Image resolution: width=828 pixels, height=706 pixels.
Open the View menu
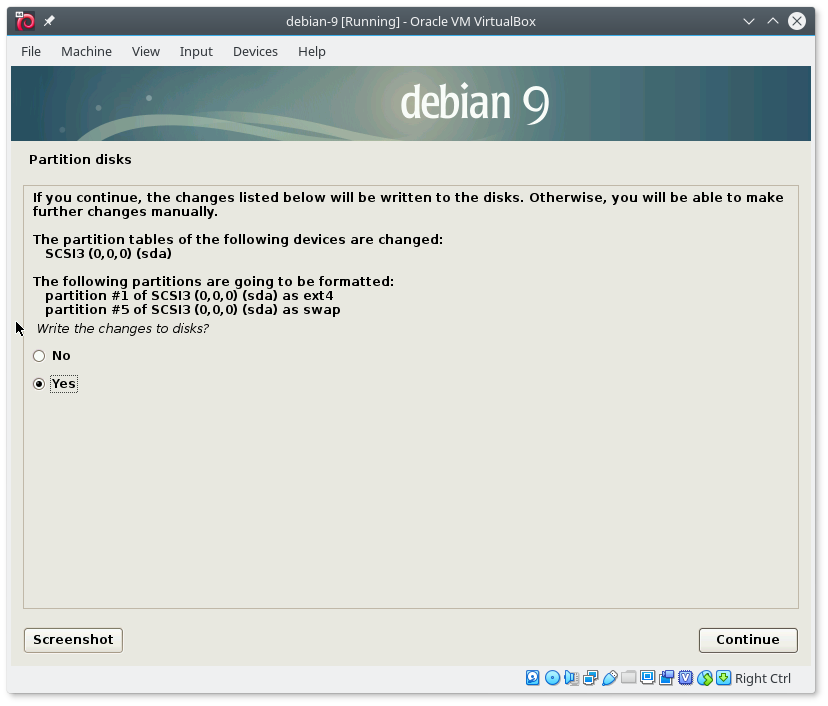[x=145, y=51]
